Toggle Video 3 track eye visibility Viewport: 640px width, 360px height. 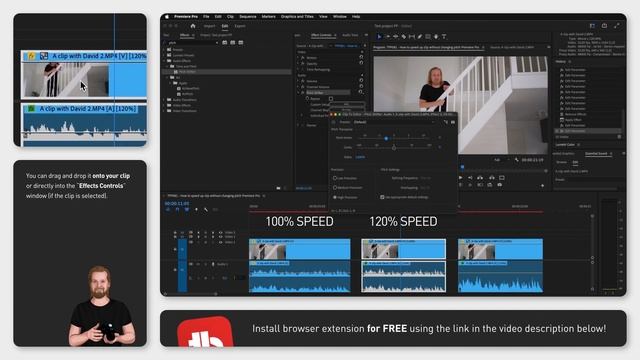point(221,232)
